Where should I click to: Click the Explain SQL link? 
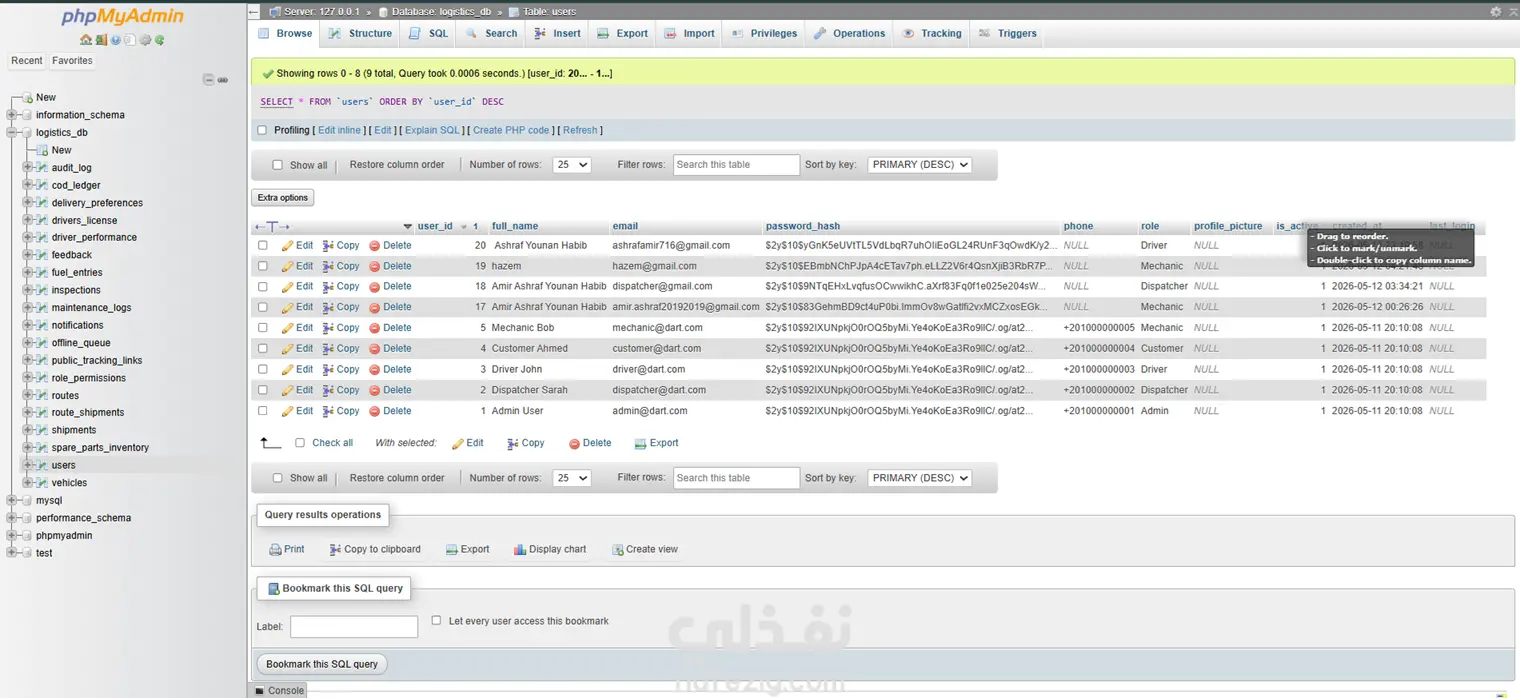coord(432,130)
